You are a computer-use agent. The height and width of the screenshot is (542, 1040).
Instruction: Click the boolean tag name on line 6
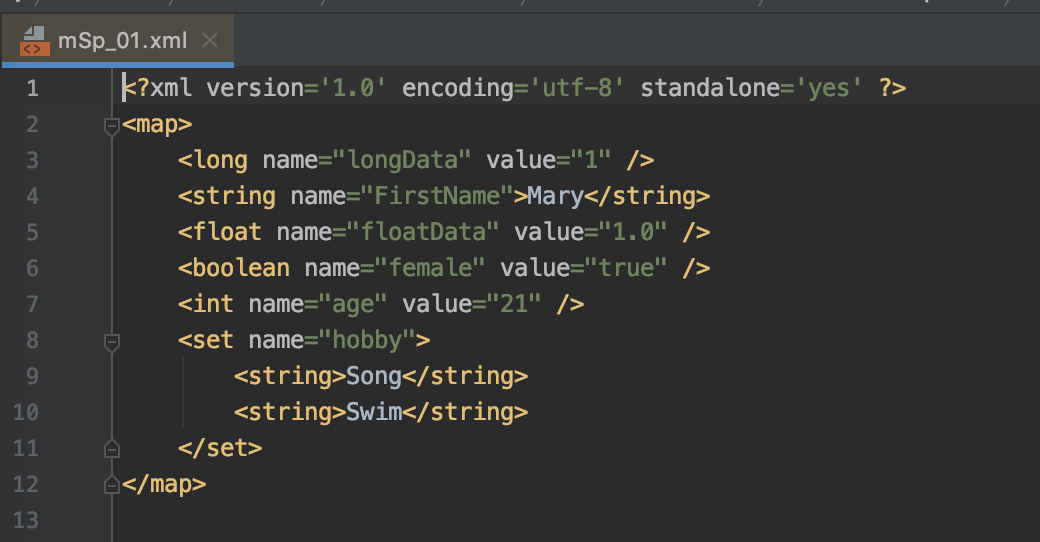241,268
